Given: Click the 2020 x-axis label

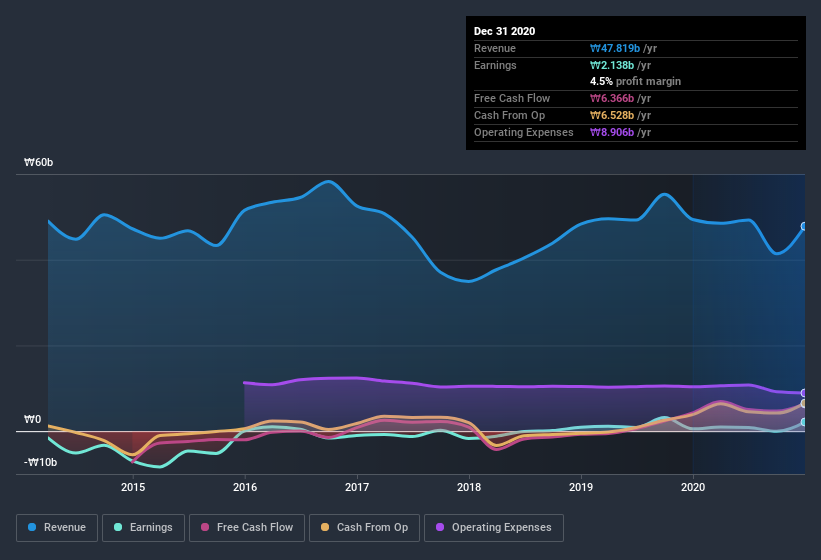Looking at the screenshot, I should click(x=693, y=487).
